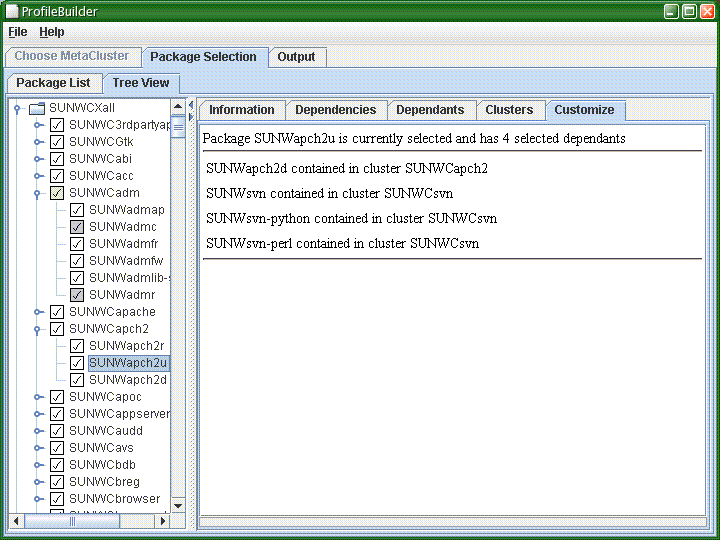Screen dimensions: 720x540
Task: Toggle the SUNWC3rdpartyap checkbox
Action: coord(57,125)
